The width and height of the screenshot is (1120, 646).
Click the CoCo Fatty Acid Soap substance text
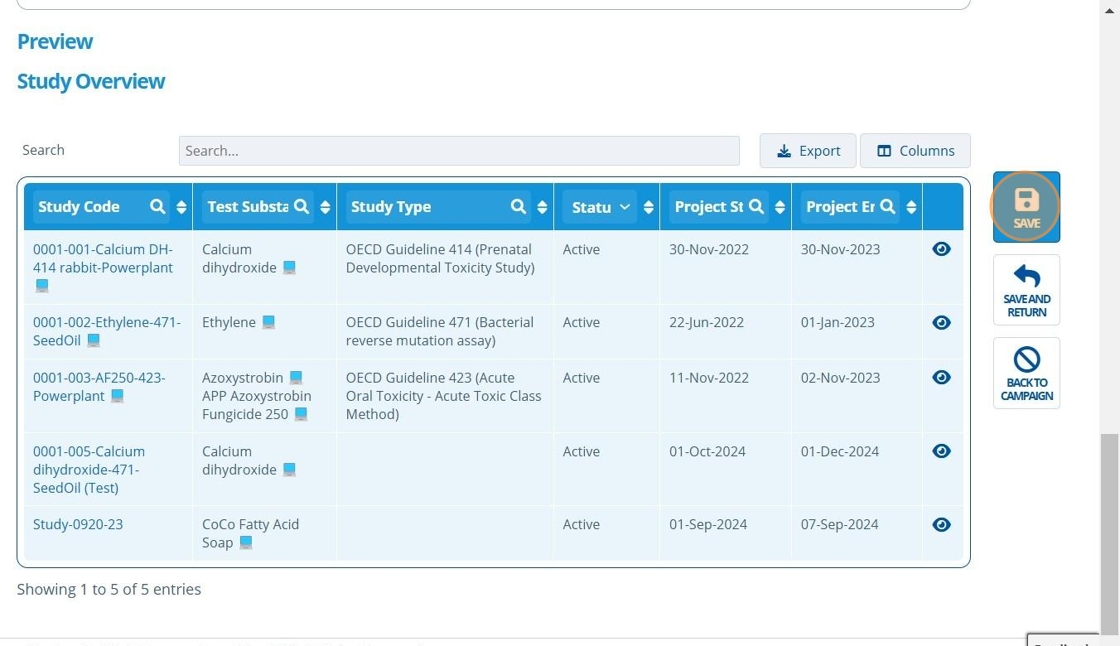(x=250, y=533)
